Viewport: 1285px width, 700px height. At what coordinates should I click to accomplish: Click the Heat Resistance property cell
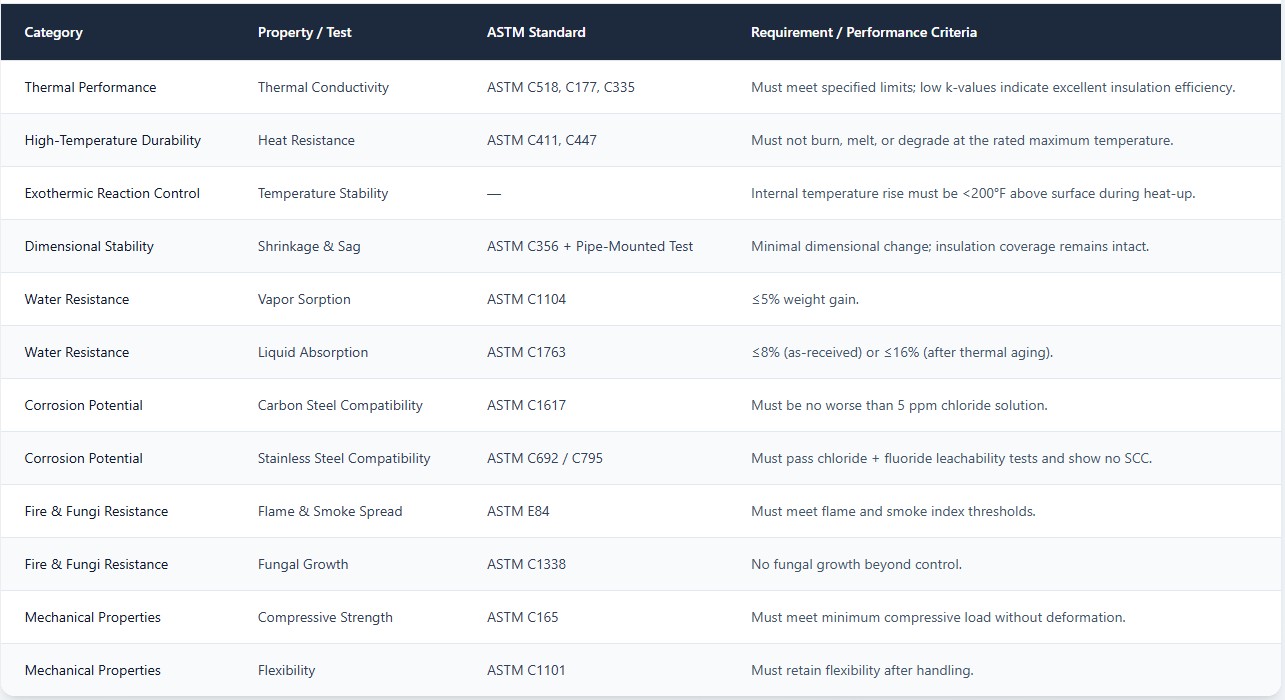click(x=306, y=140)
